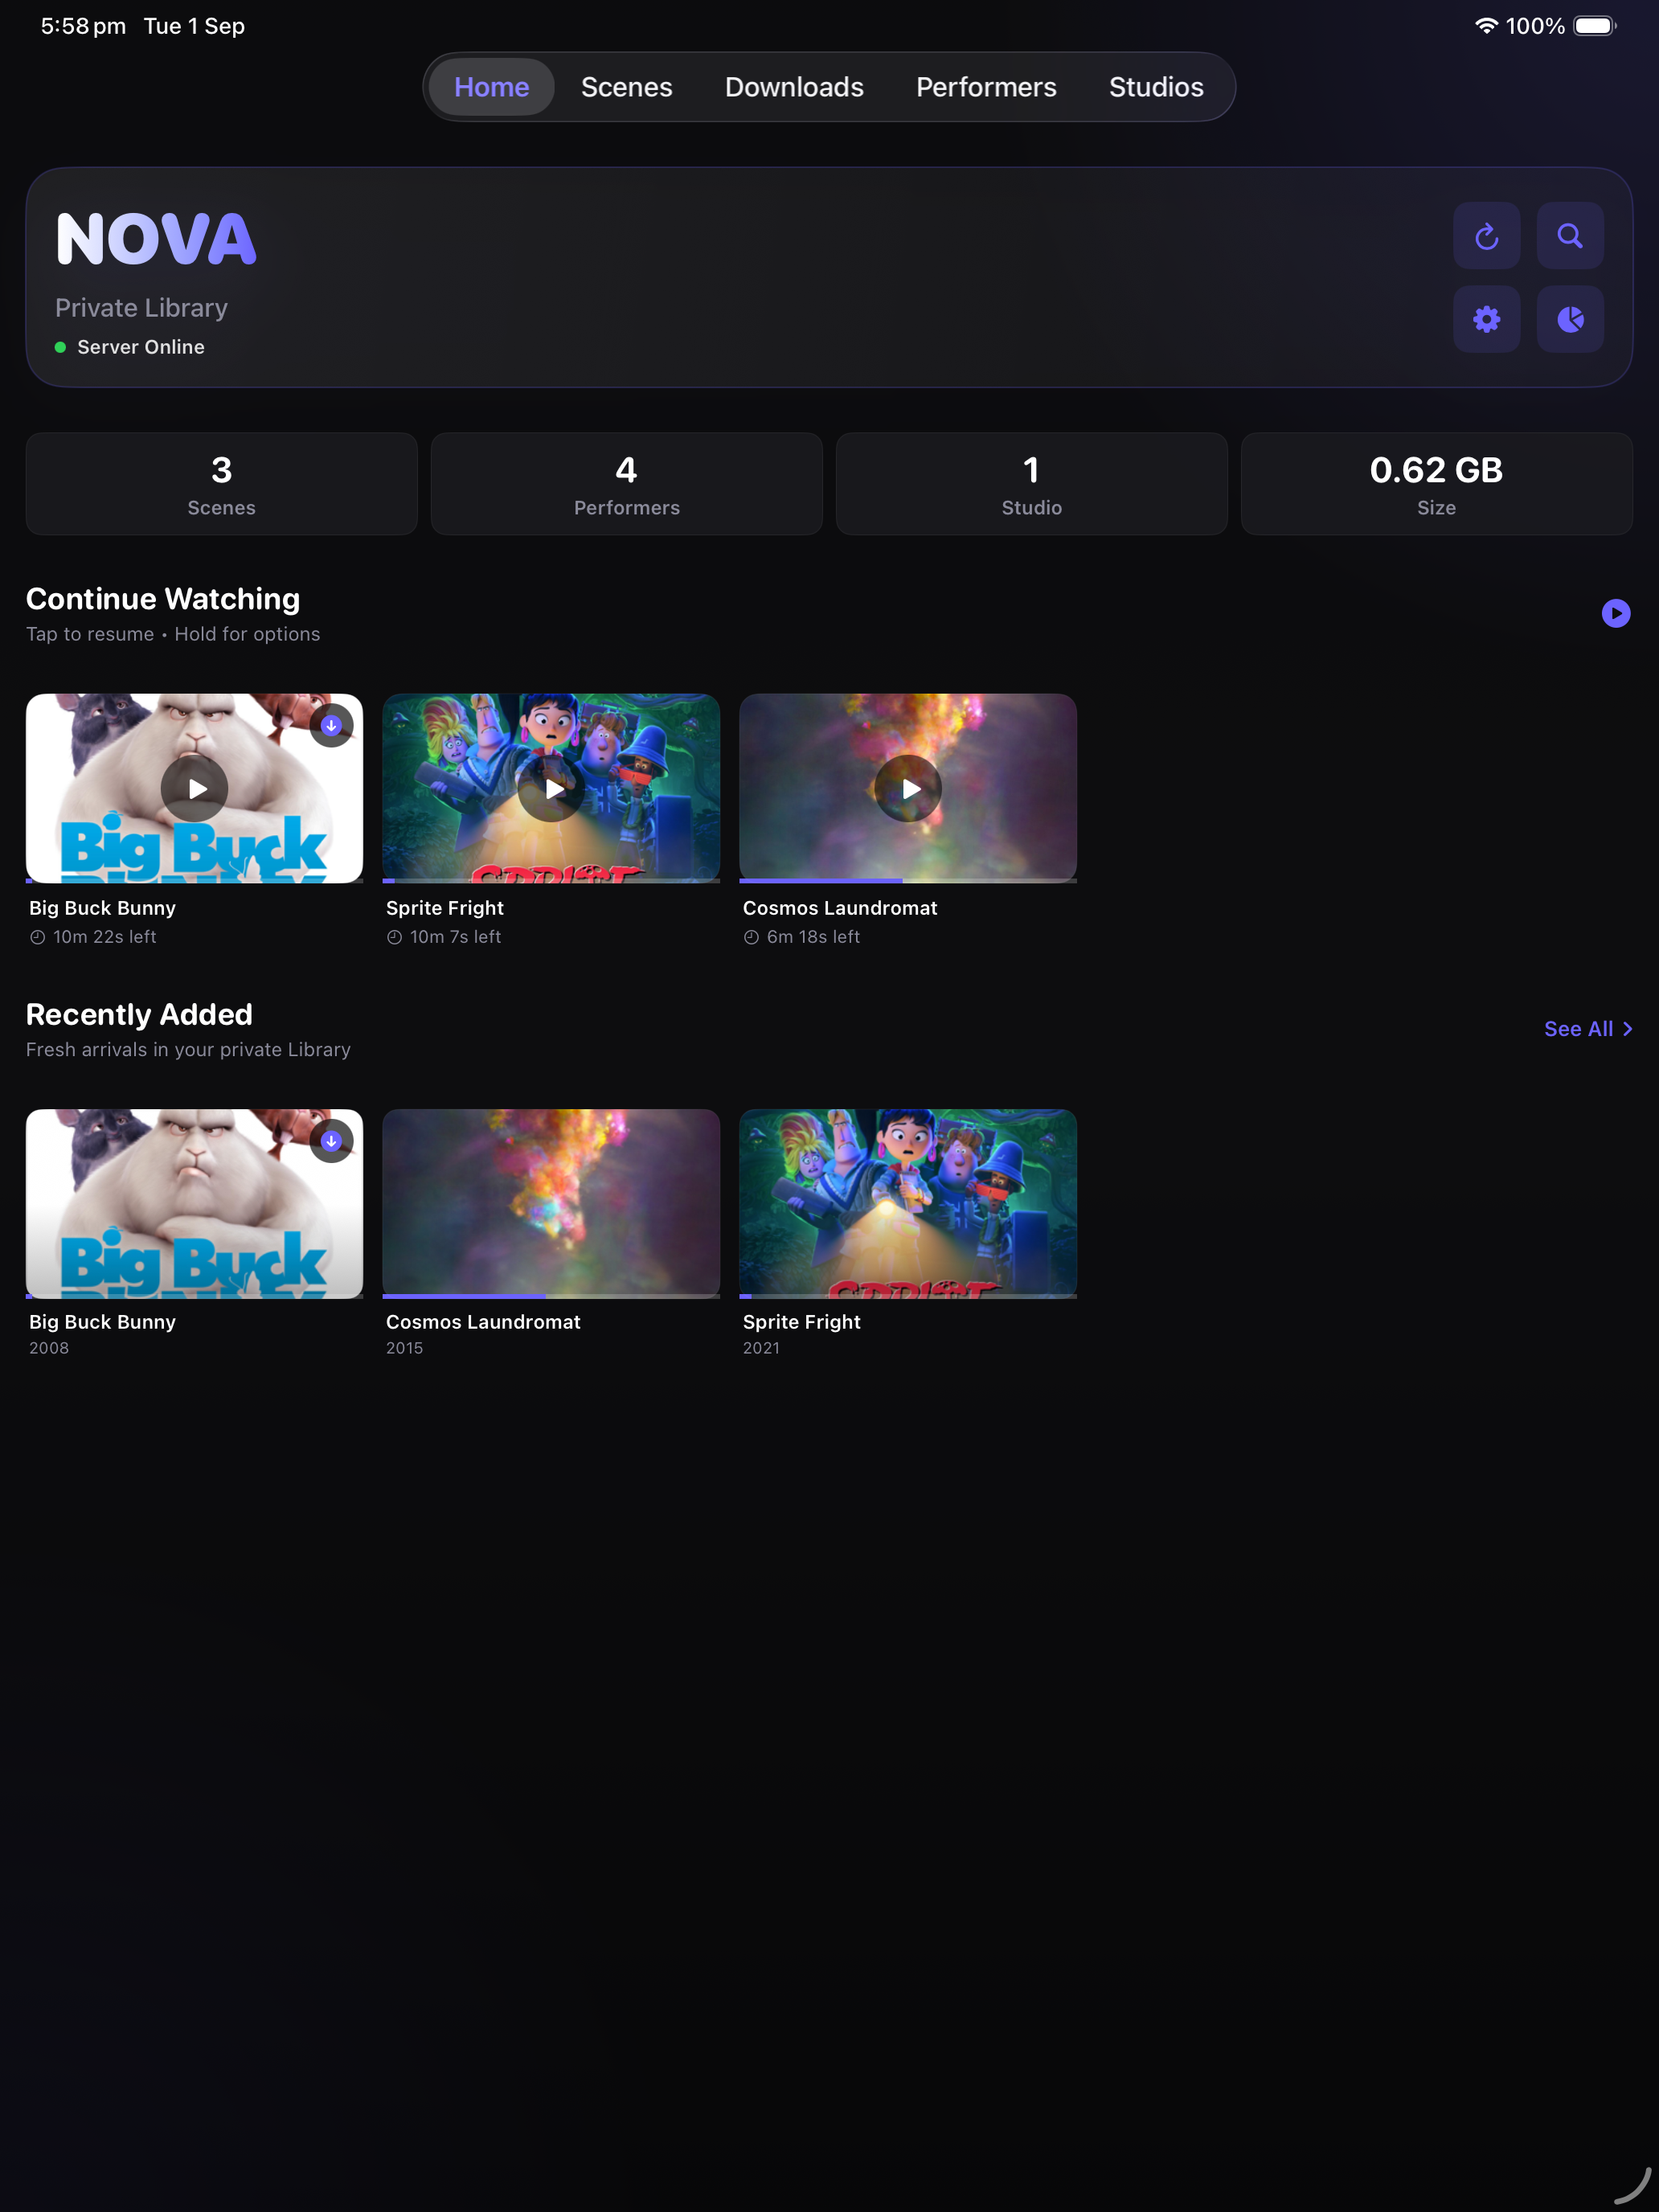
Task: Open settings via the gear icon
Action: point(1486,319)
